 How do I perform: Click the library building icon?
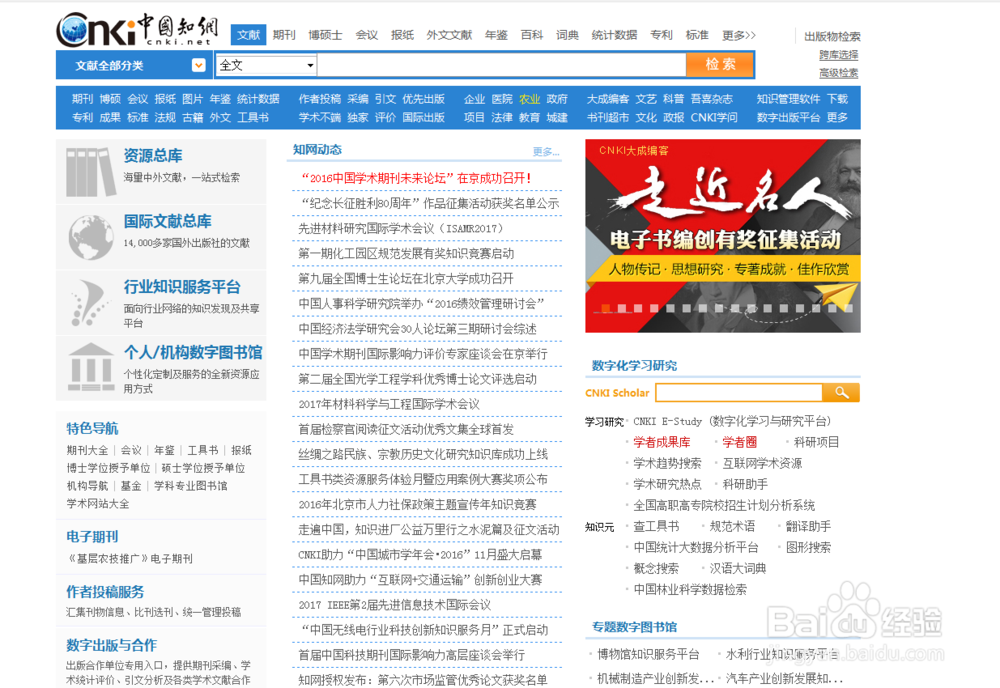coord(91,367)
